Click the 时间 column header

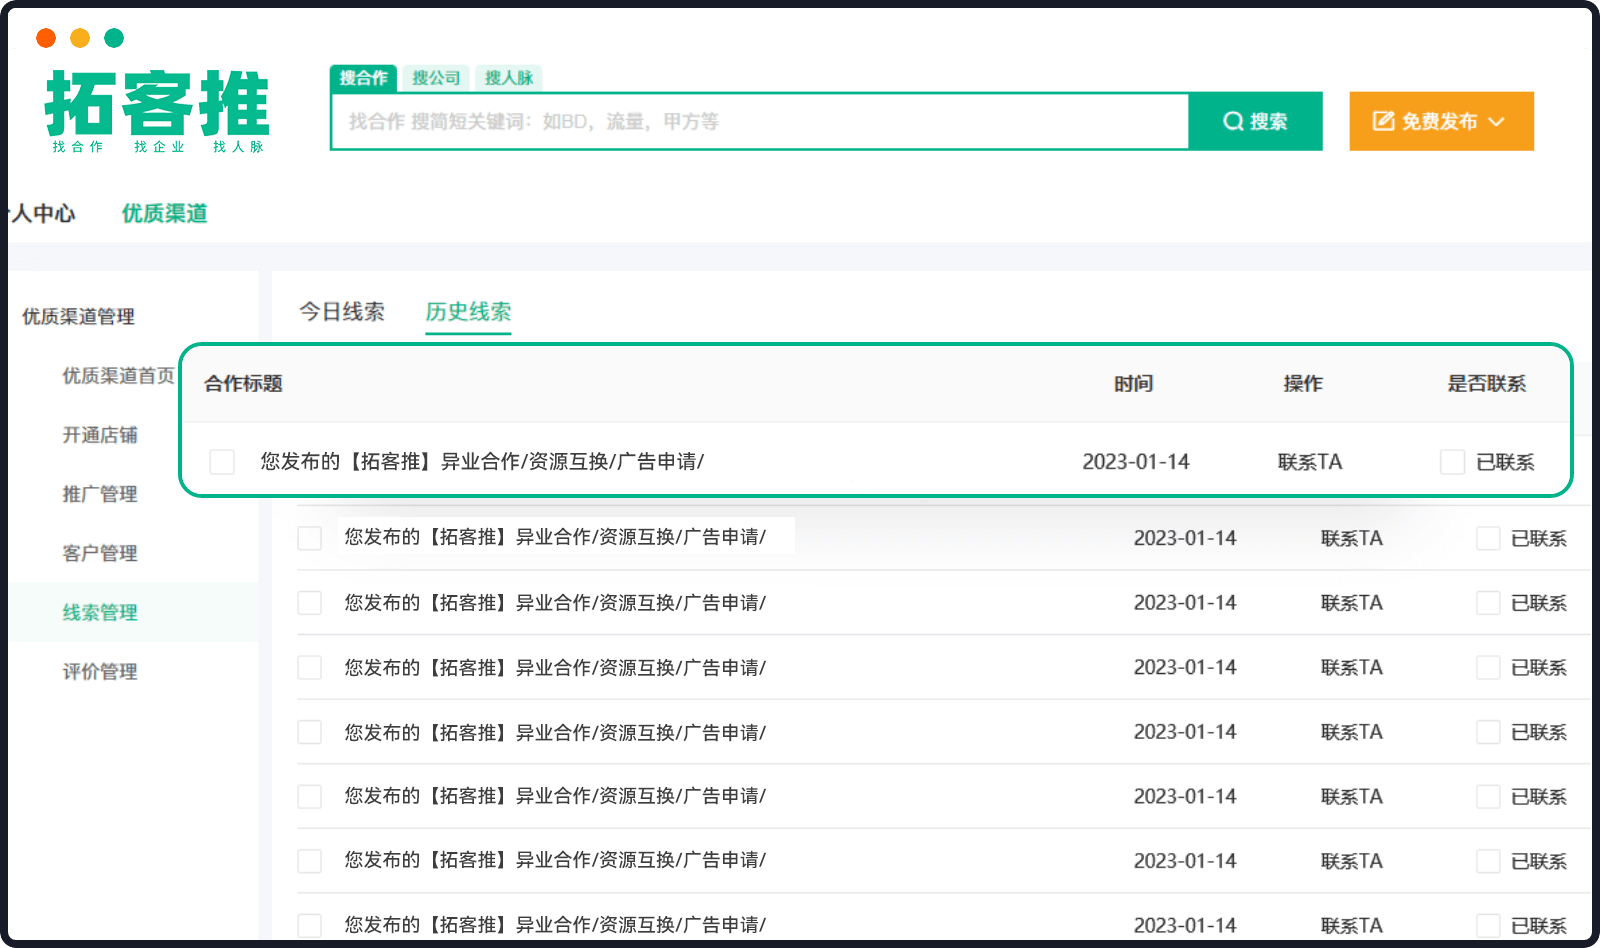click(x=1134, y=384)
